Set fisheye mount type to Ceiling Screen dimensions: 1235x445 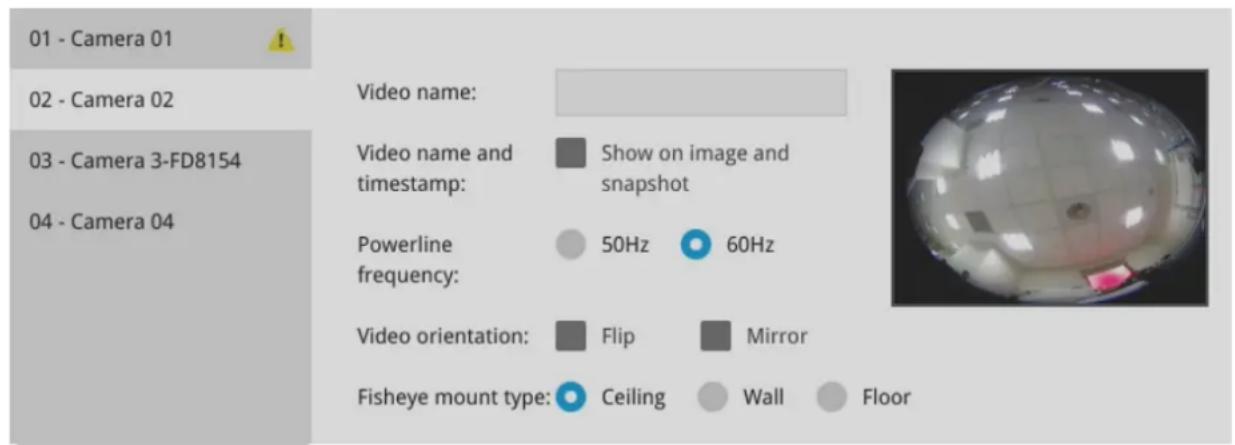tap(571, 397)
